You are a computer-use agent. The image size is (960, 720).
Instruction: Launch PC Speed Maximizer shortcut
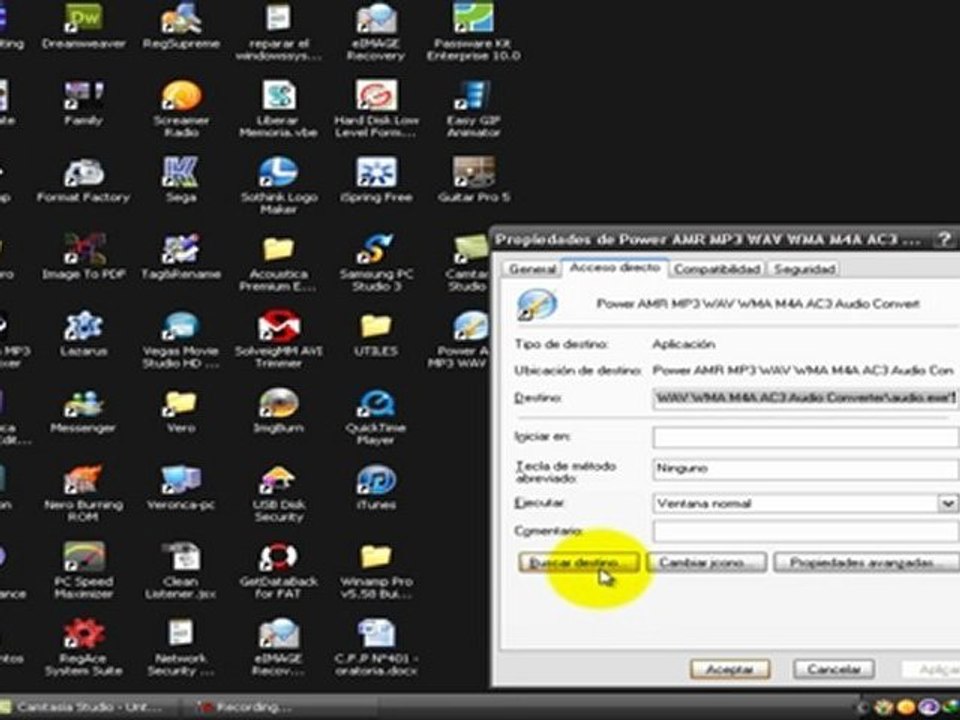coord(84,571)
